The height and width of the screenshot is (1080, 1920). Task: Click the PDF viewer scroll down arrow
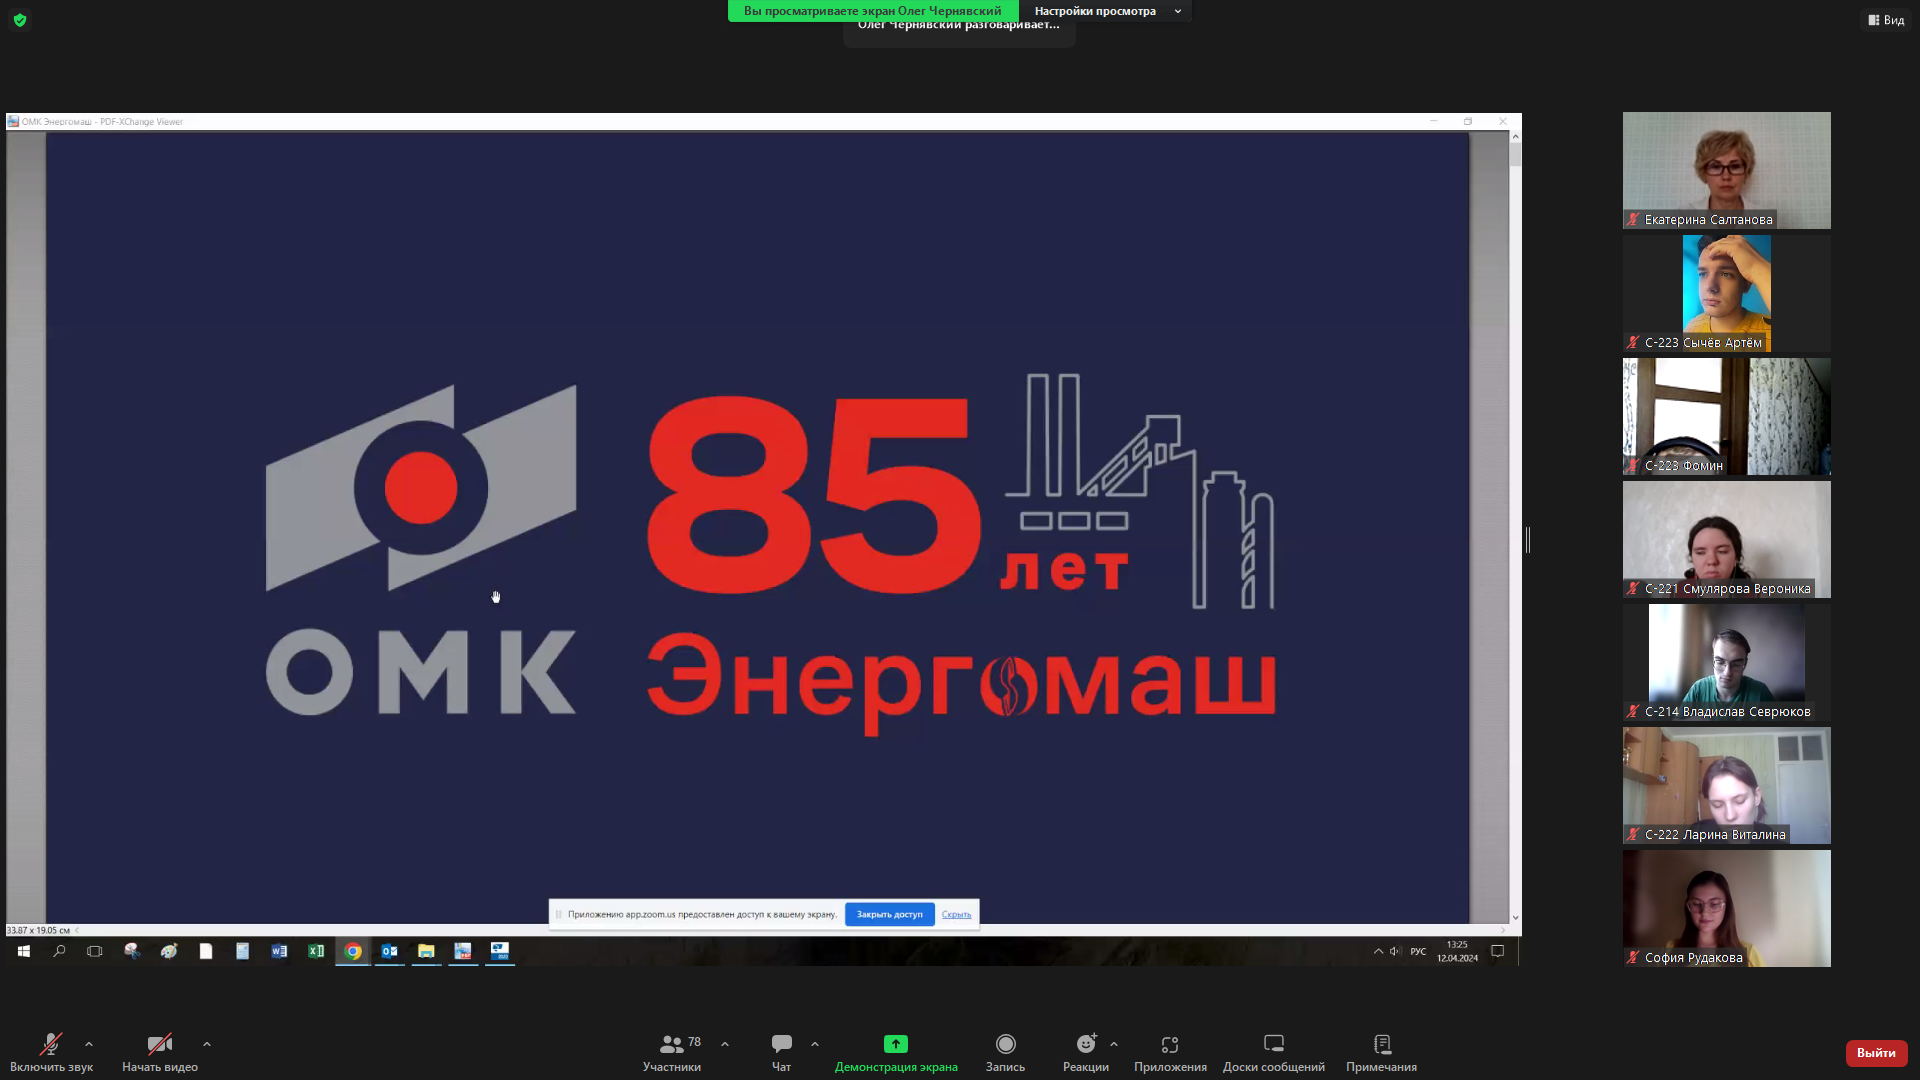(1515, 917)
